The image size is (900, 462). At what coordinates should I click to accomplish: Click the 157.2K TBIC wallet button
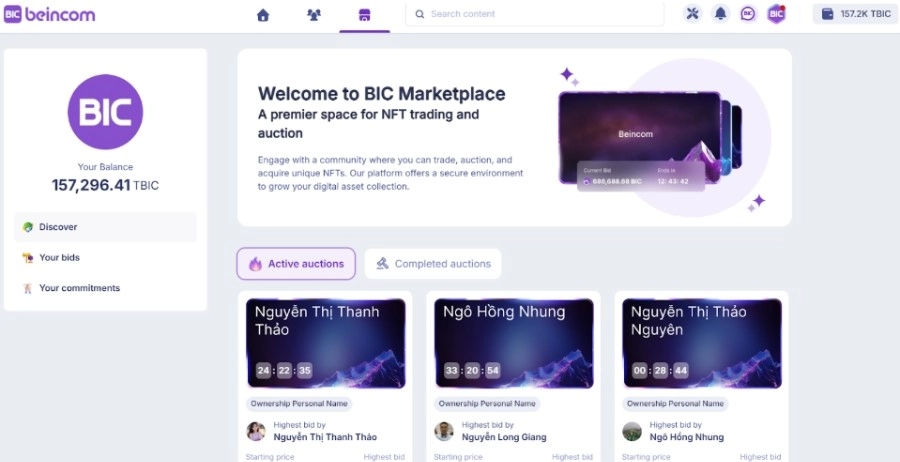point(855,14)
